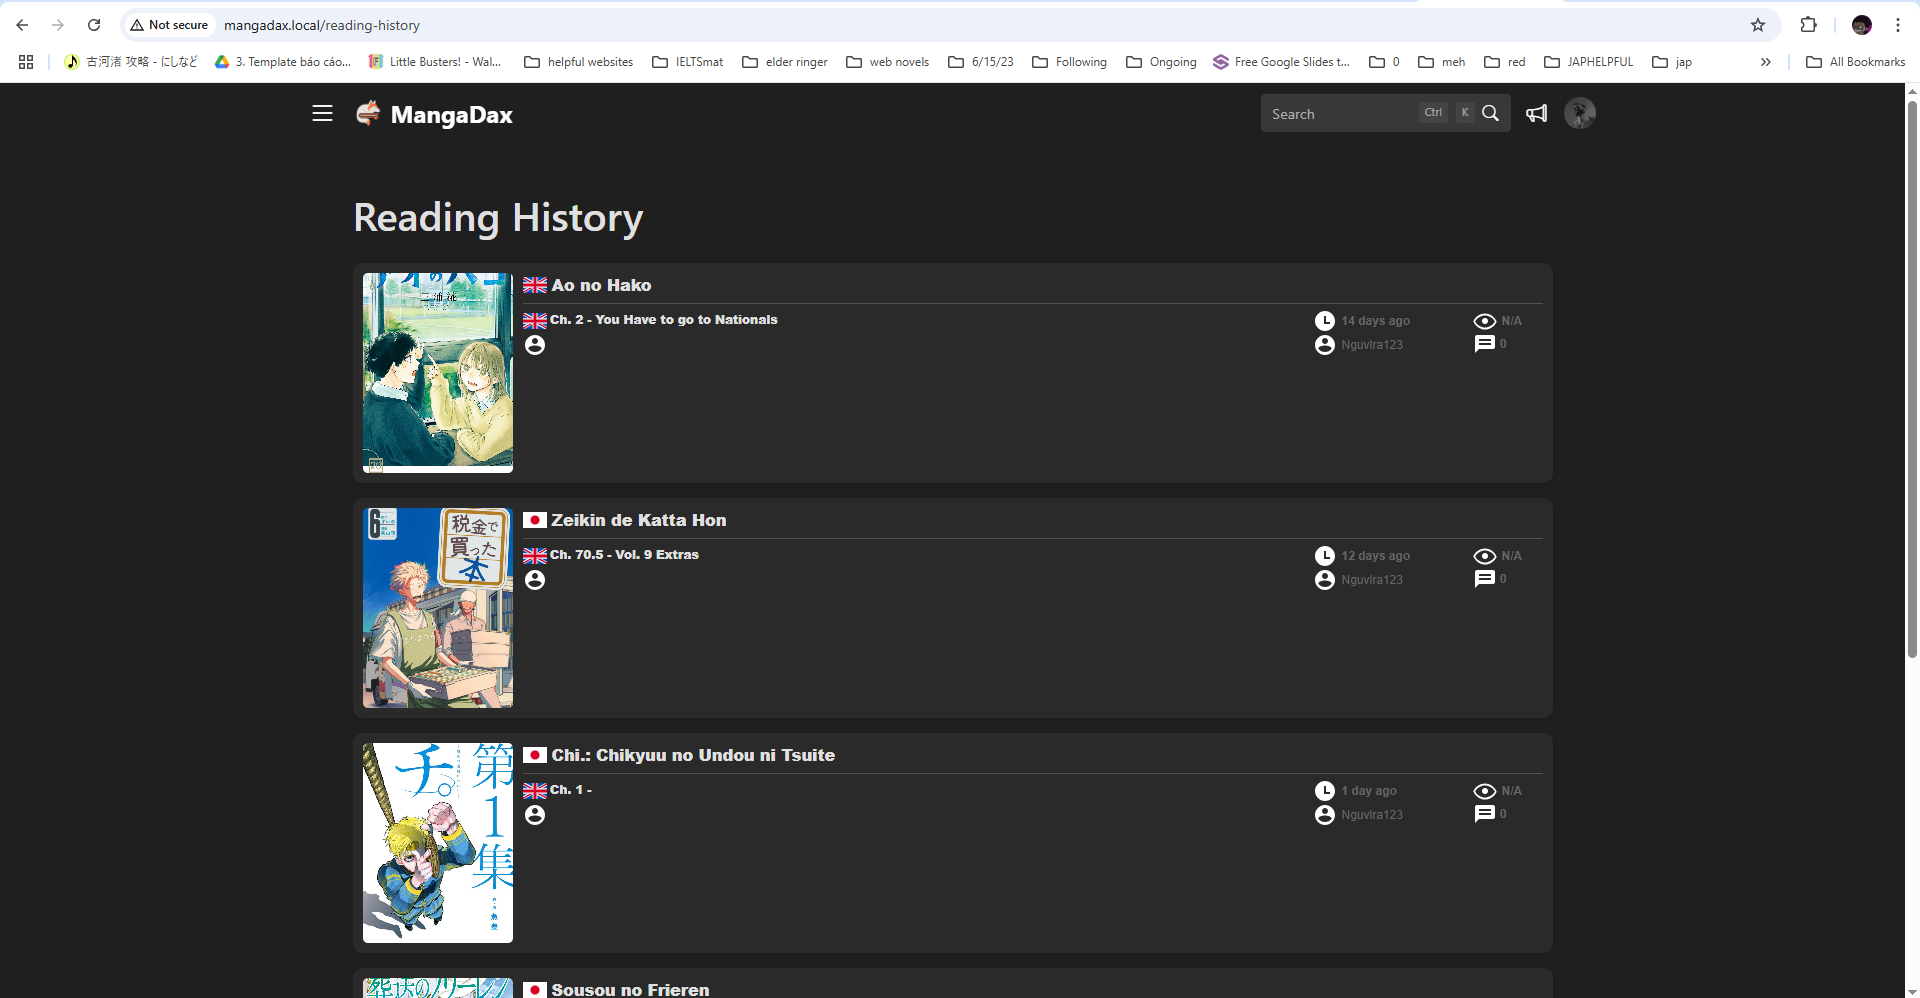
Task: Open Zeikin de Katta Hon title
Action: tap(639, 520)
